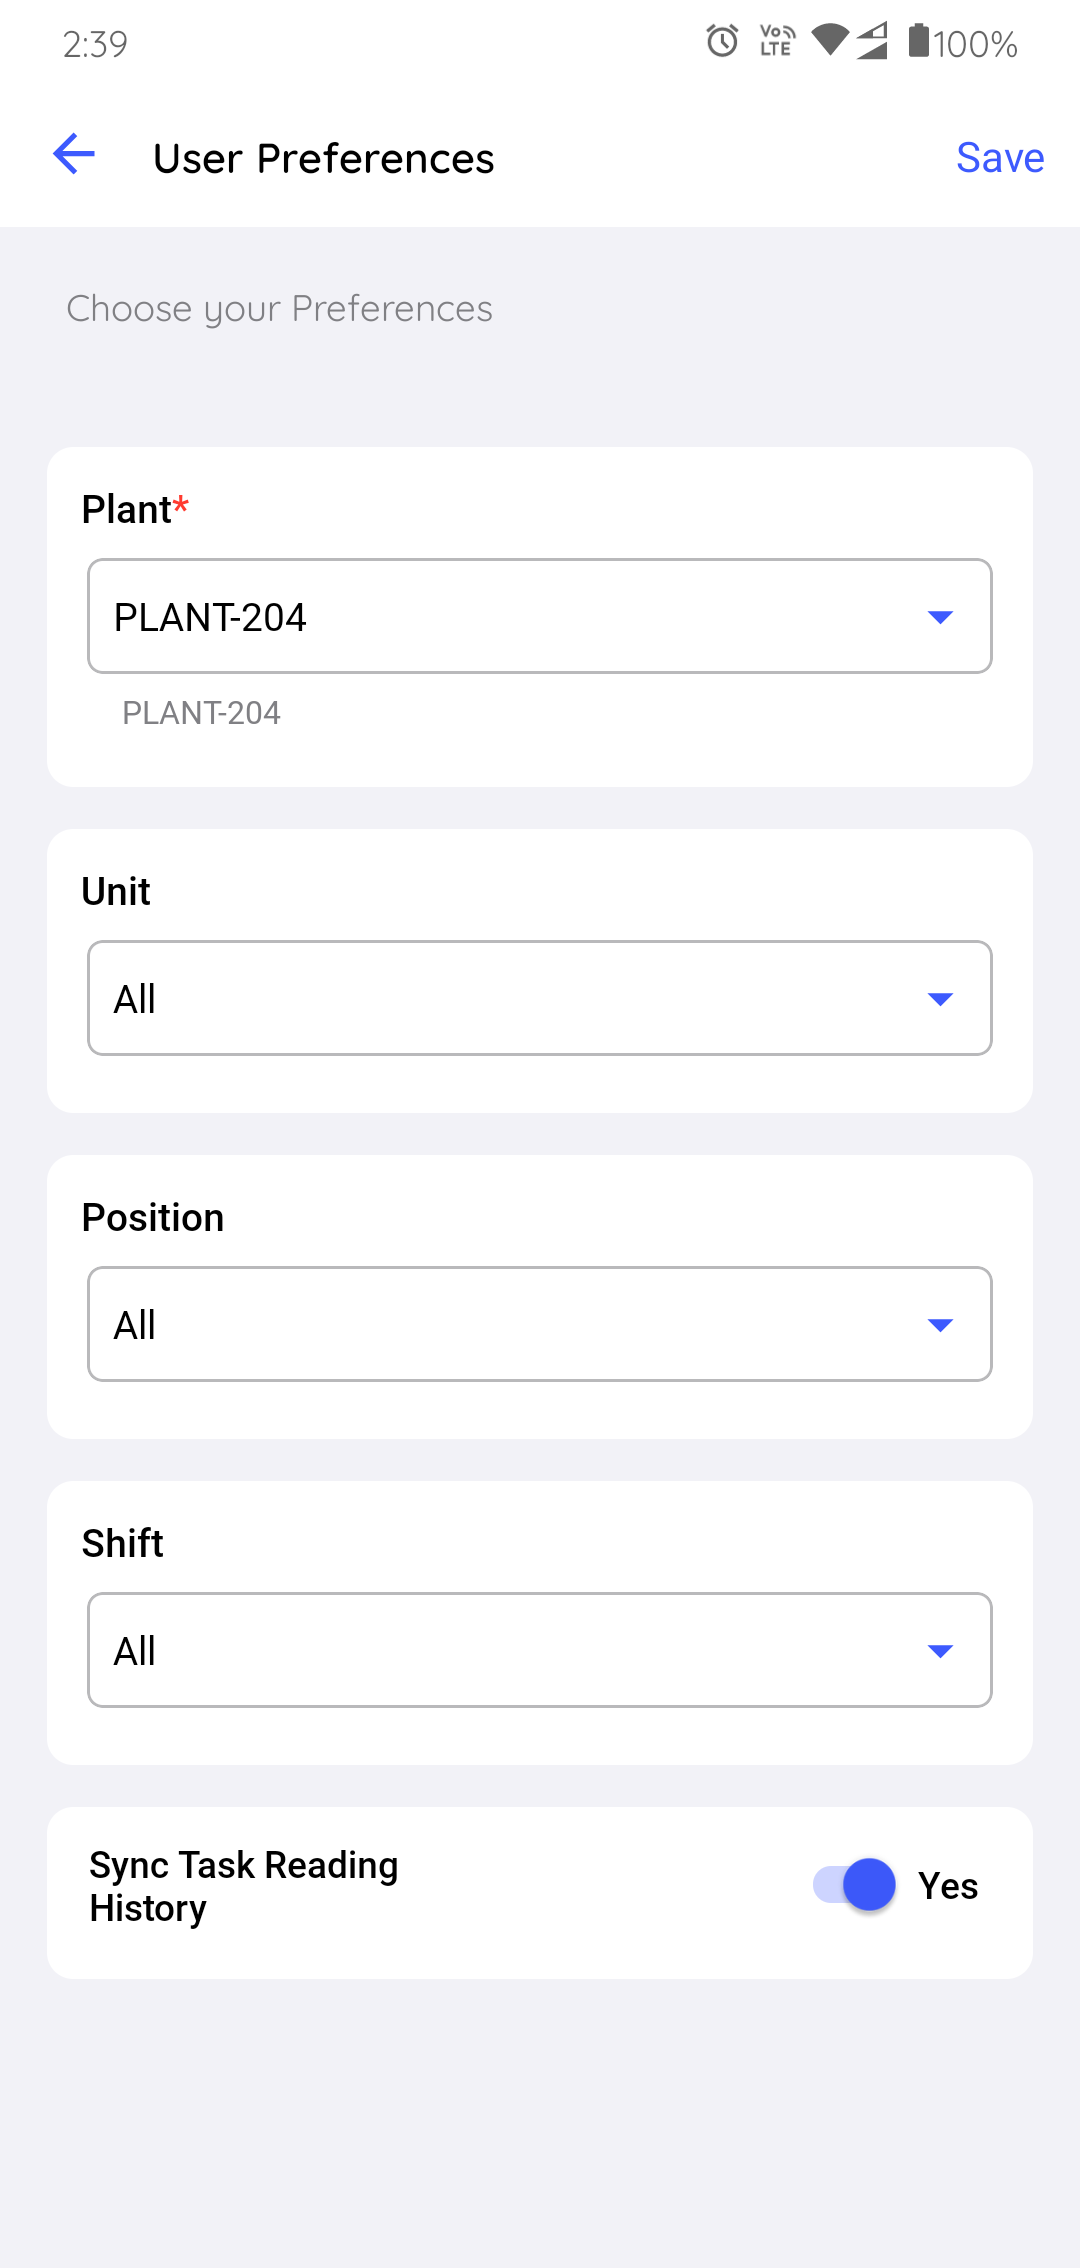Tap the PLANT-204 helper text below the field
Viewport: 1080px width, 2268px height.
pos(201,713)
